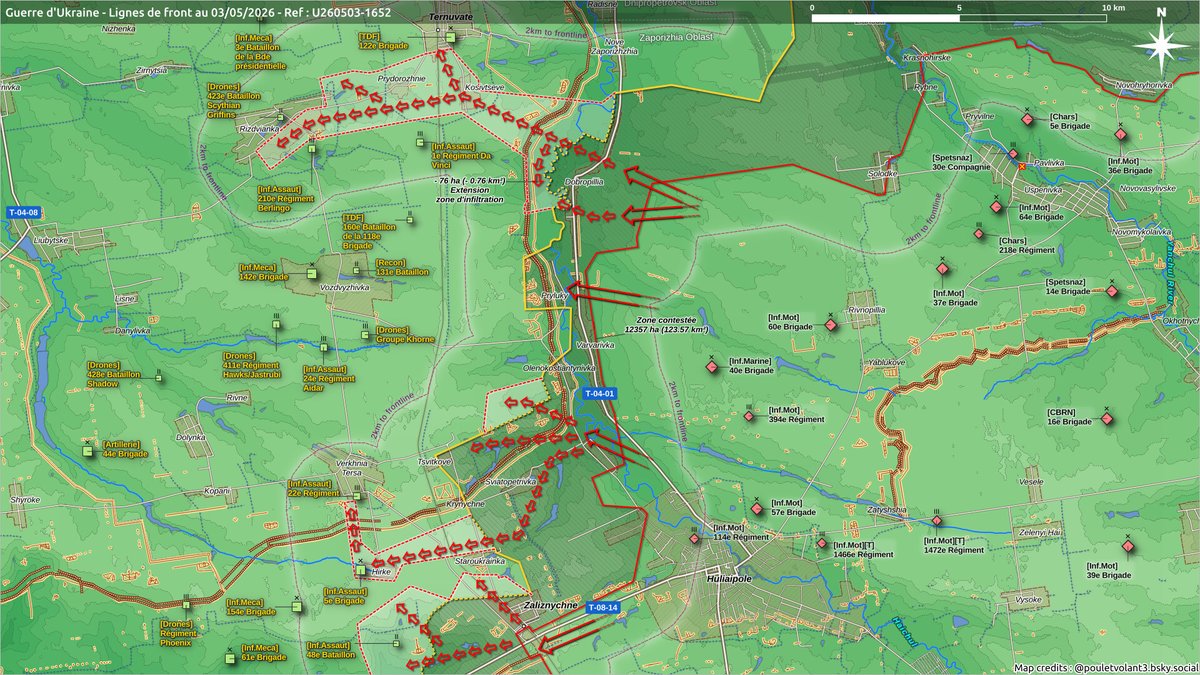Select the 1466e Régiment red diamond
The width and height of the screenshot is (1200, 675).
pyautogui.click(x=822, y=544)
